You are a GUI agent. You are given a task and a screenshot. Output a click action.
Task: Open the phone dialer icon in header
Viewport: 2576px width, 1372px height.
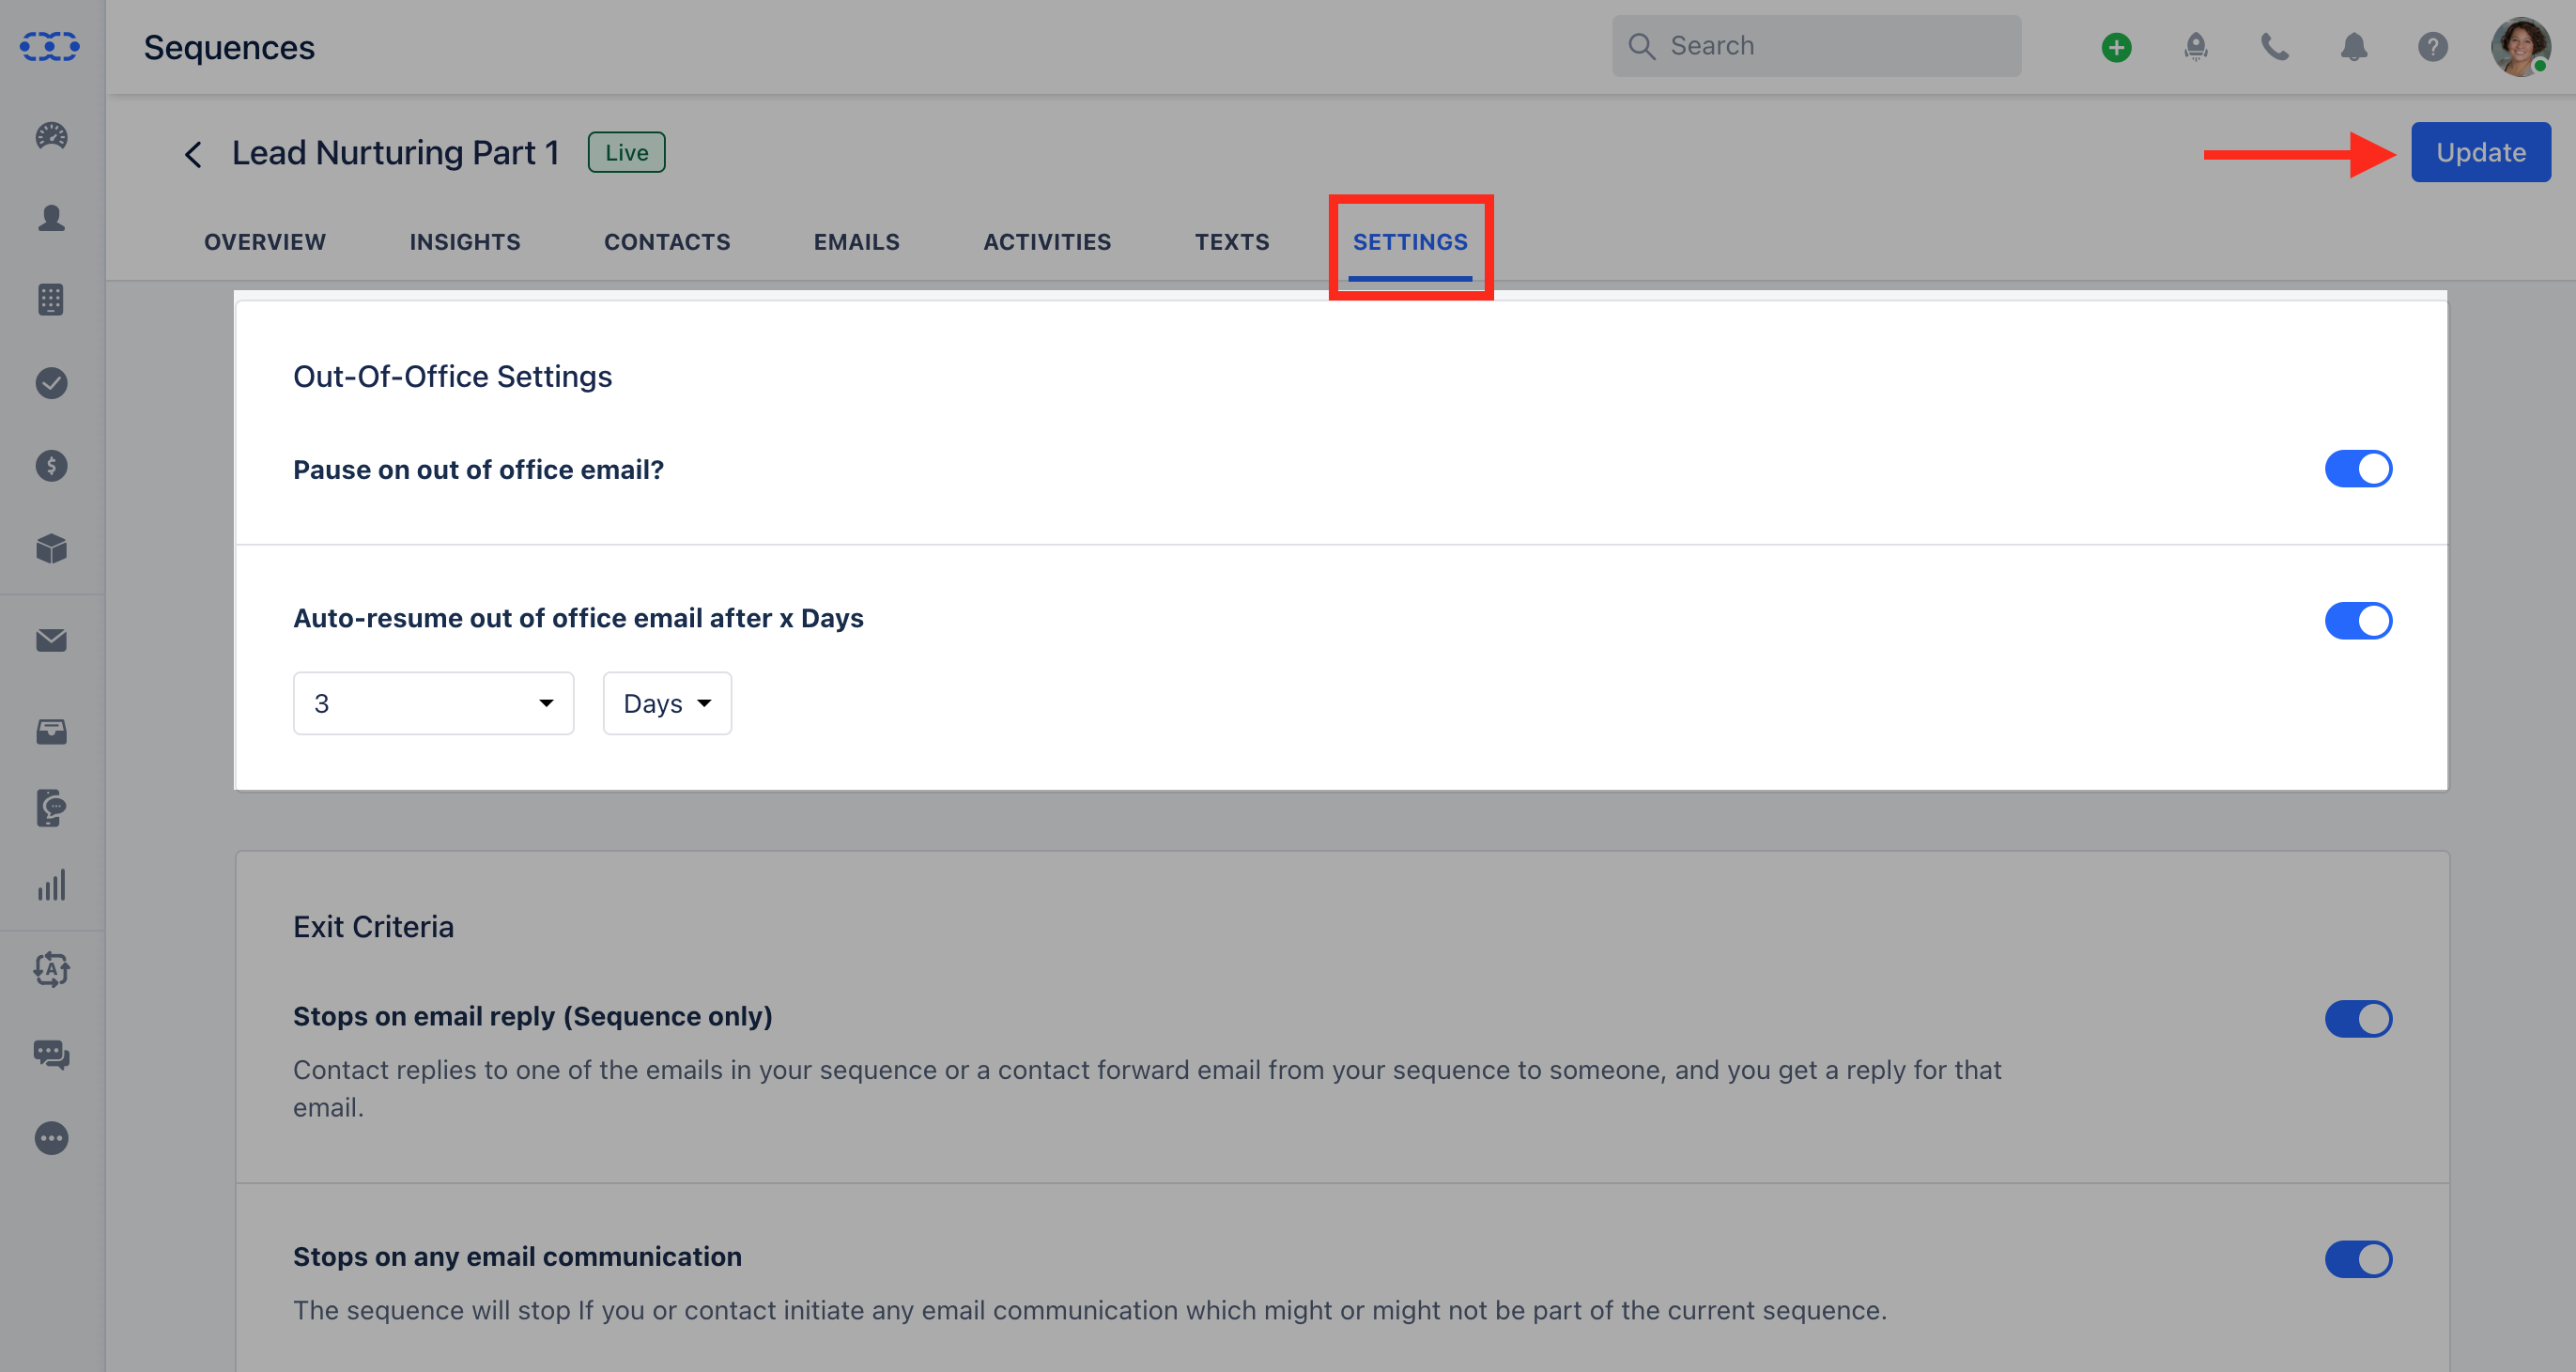click(x=2275, y=47)
